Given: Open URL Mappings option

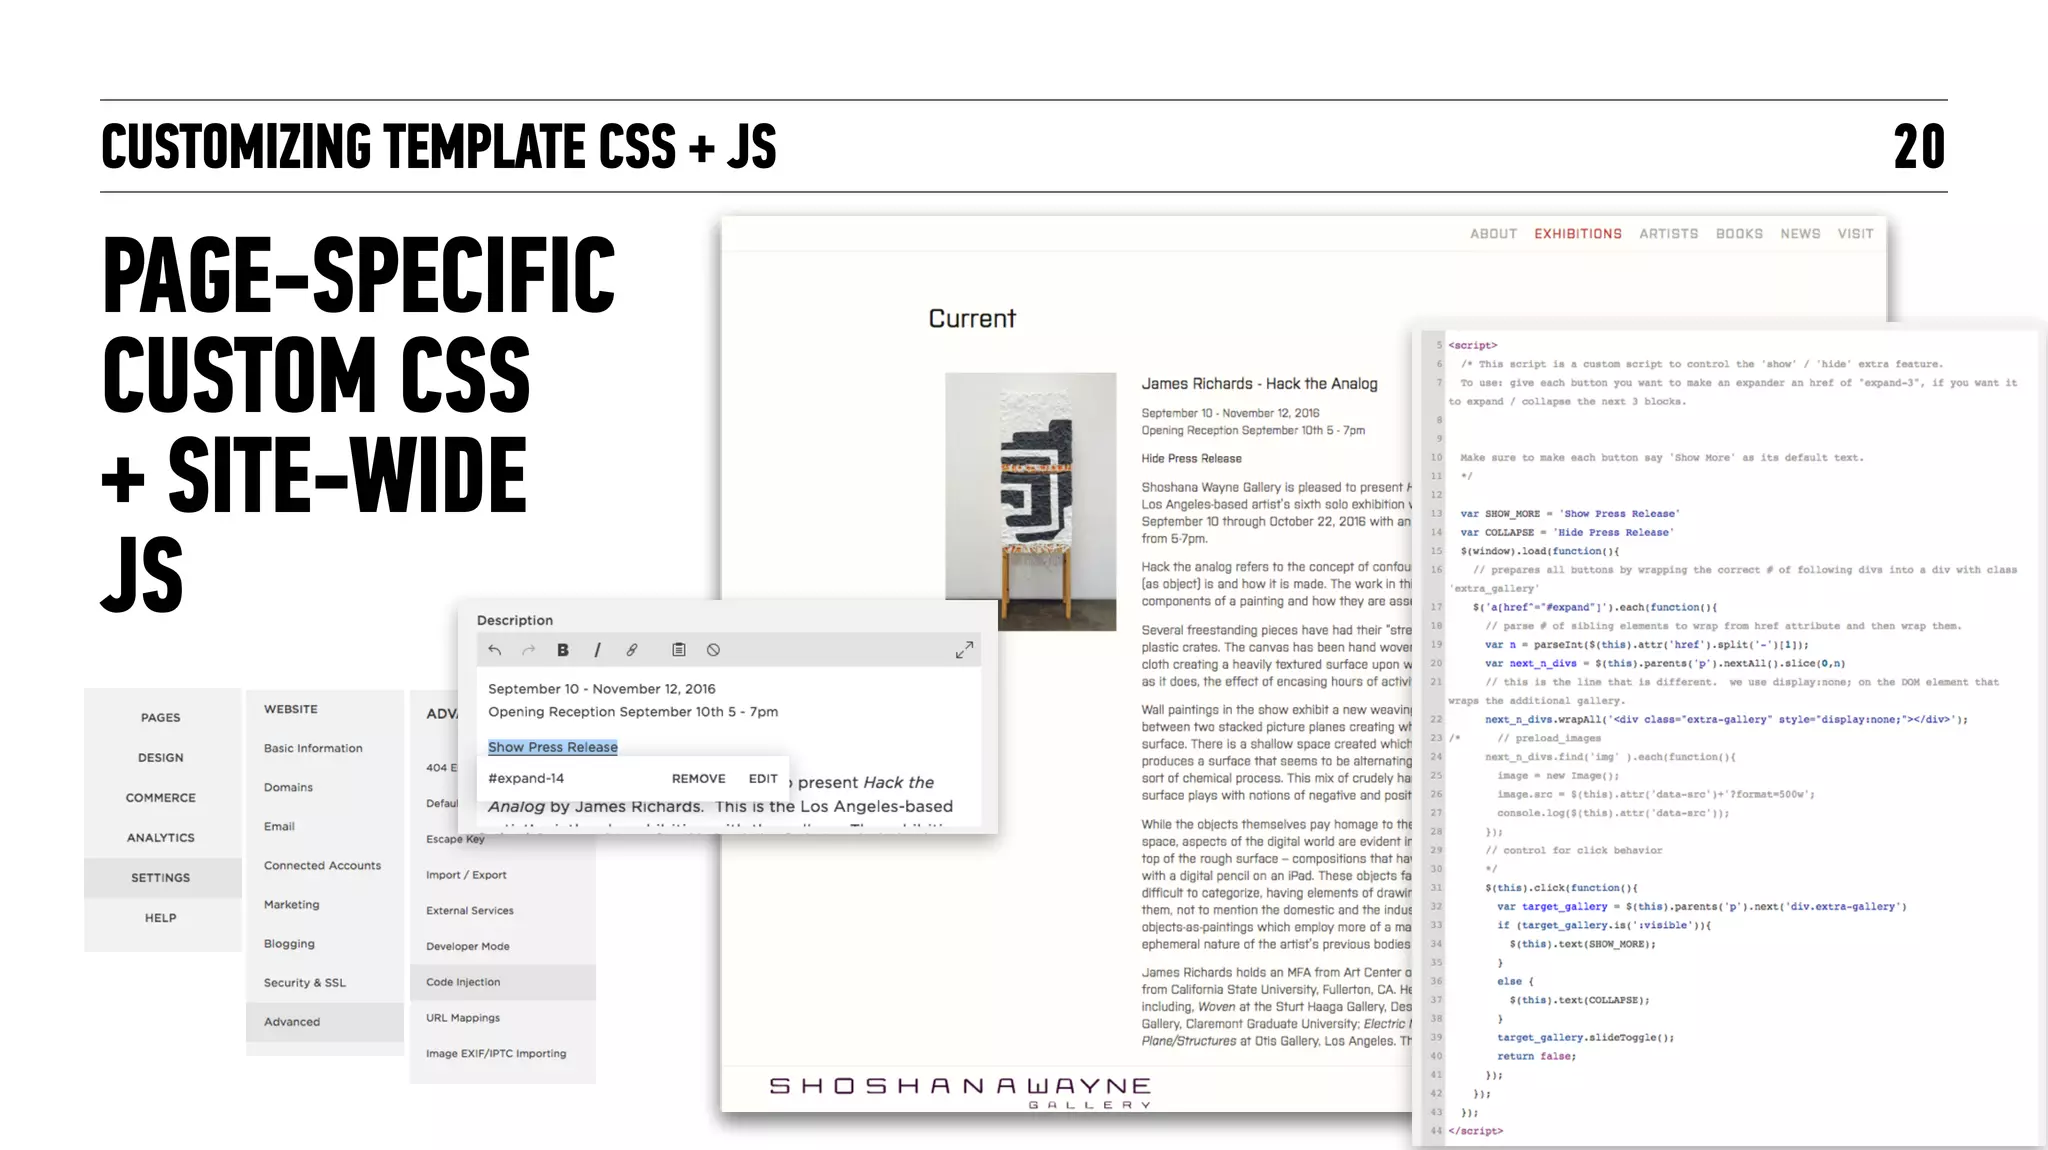Looking at the screenshot, I should coord(463,1017).
